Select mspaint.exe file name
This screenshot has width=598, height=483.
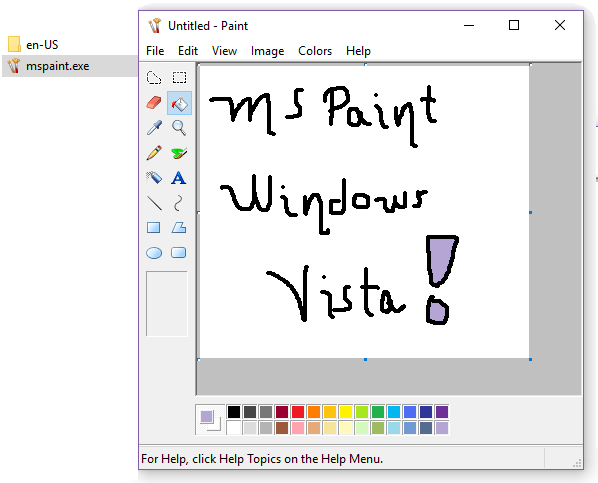[x=58, y=66]
